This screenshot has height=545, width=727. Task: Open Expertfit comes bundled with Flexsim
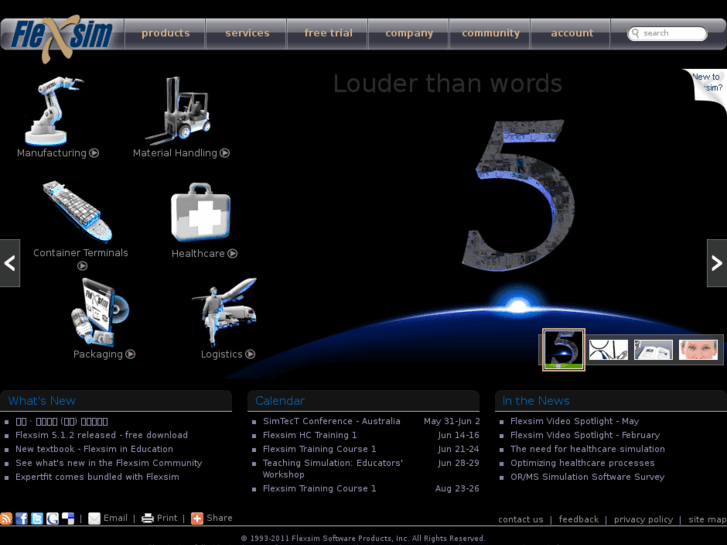[97, 477]
